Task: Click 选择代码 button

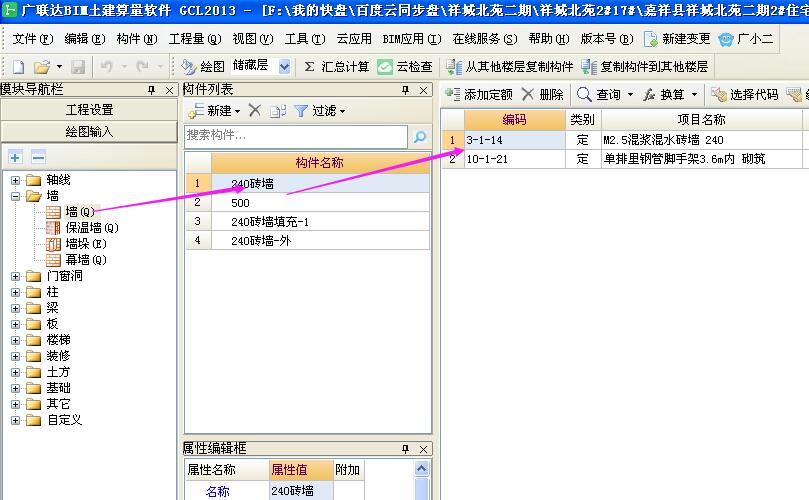Action: tap(745, 94)
